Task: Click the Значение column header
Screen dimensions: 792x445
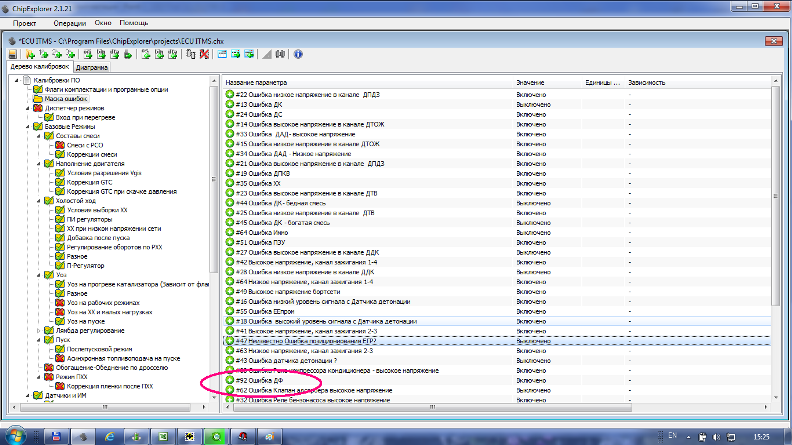Action: pos(530,81)
